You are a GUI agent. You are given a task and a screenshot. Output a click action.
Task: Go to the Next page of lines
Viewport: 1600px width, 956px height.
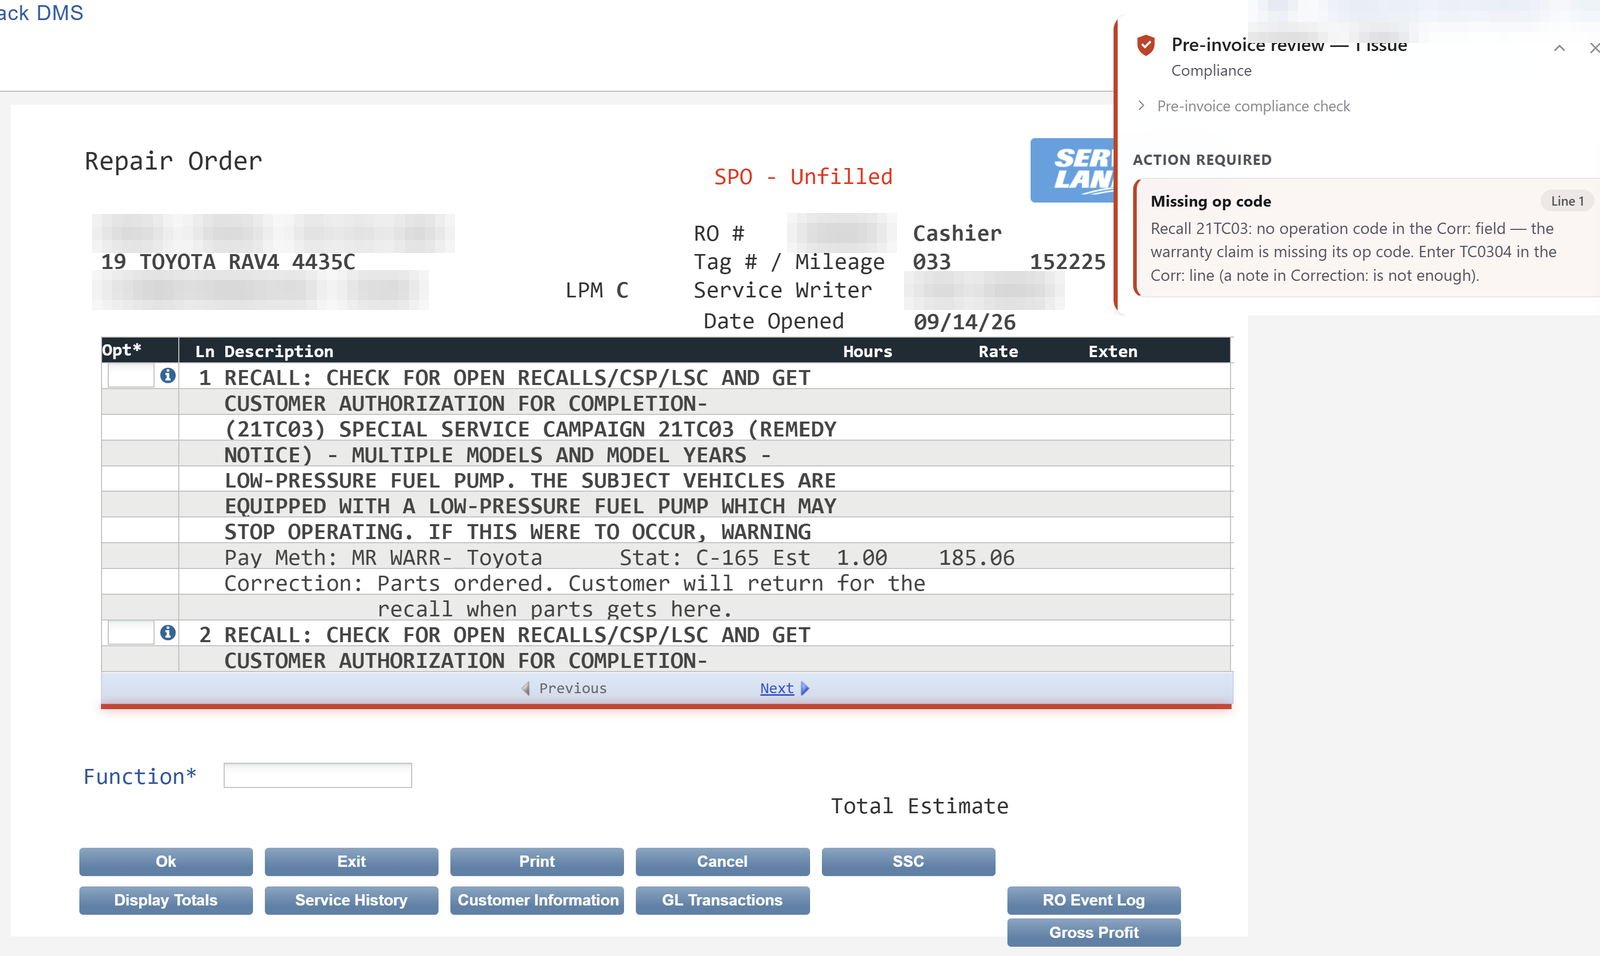[x=777, y=688]
